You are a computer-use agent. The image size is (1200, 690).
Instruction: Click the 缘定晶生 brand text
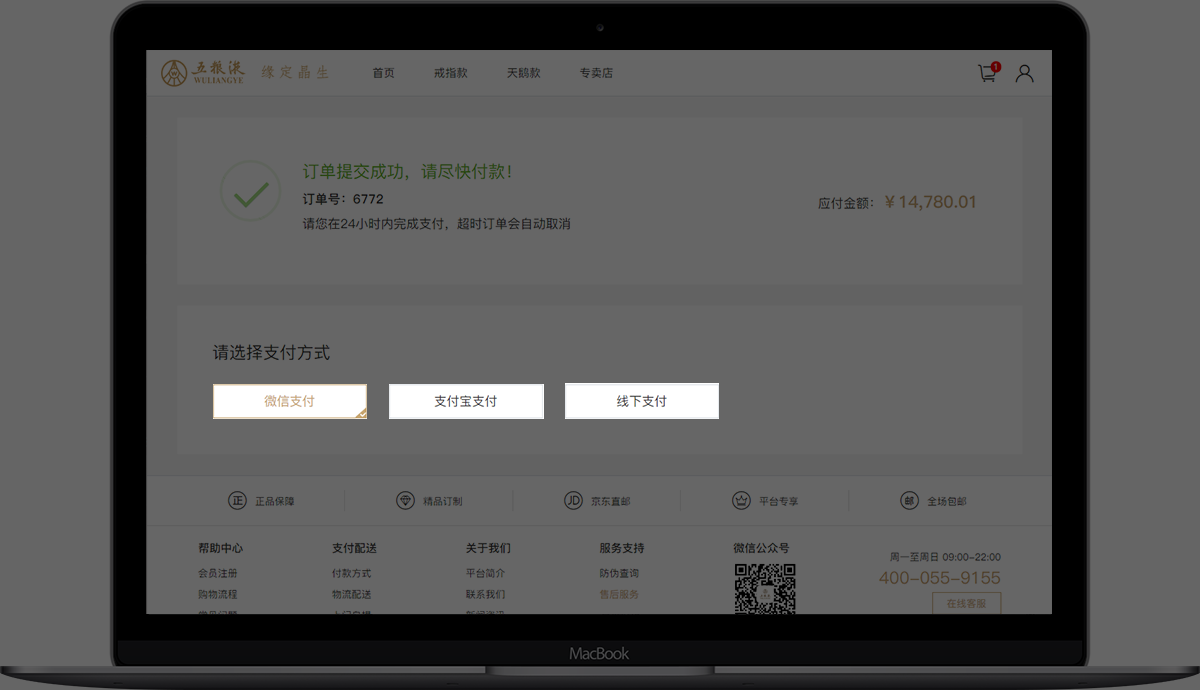(x=295, y=73)
